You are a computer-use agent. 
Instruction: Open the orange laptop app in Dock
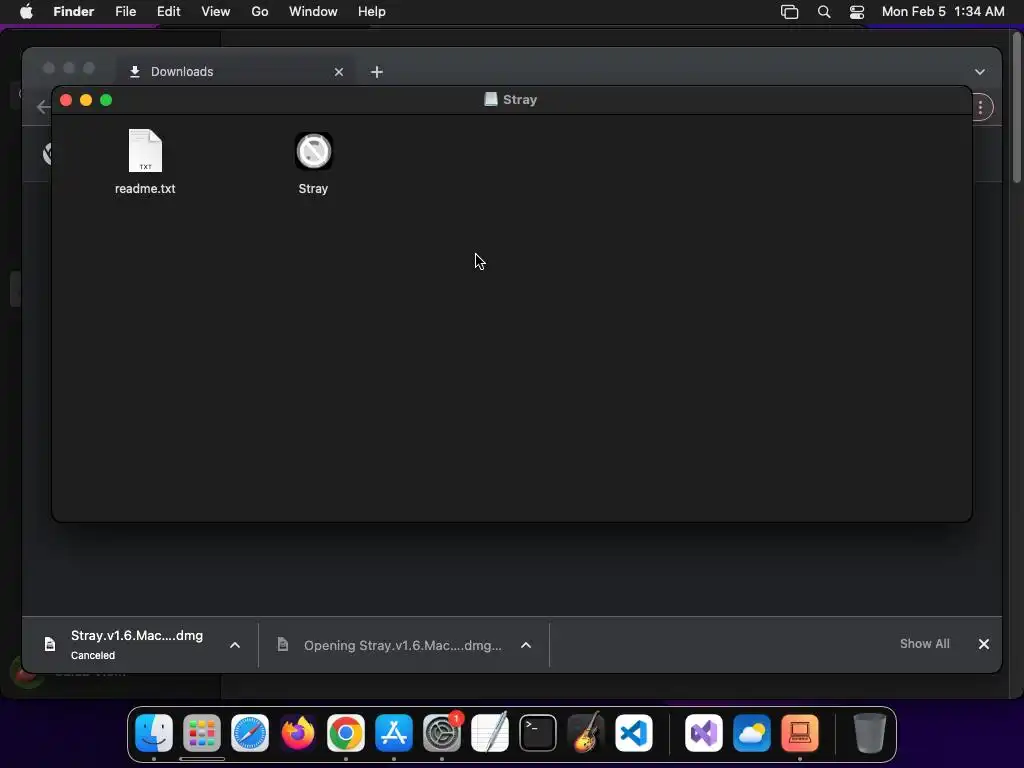point(800,733)
